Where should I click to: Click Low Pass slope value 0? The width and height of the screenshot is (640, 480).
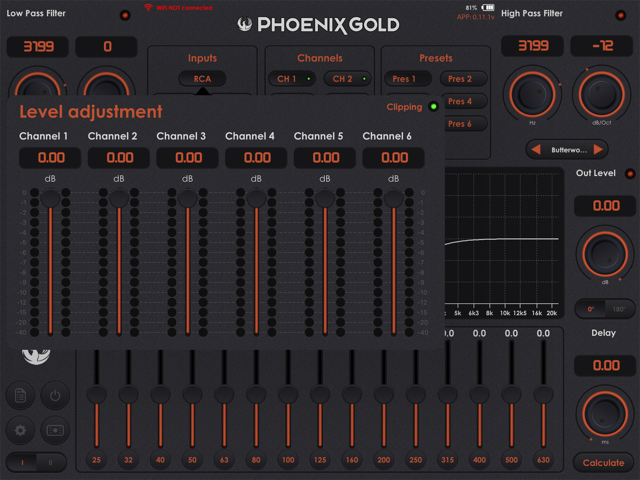pyautogui.click(x=107, y=47)
